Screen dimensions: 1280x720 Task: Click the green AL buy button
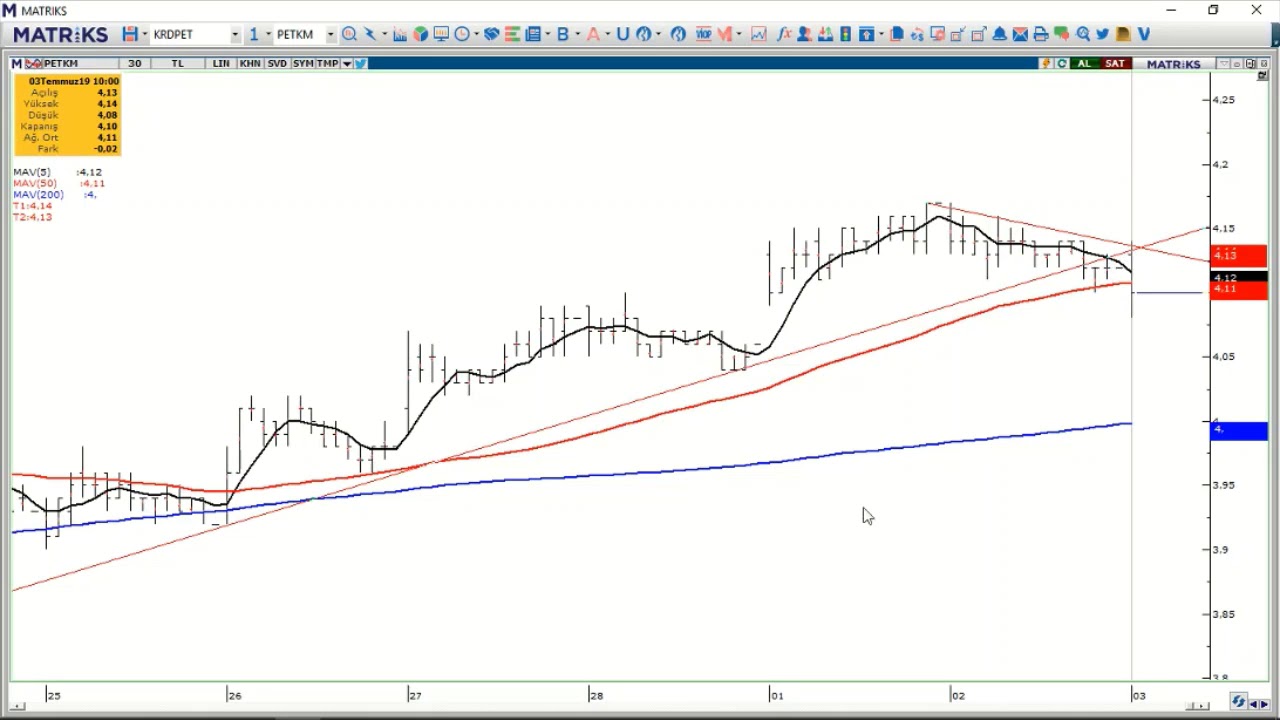(x=1083, y=63)
